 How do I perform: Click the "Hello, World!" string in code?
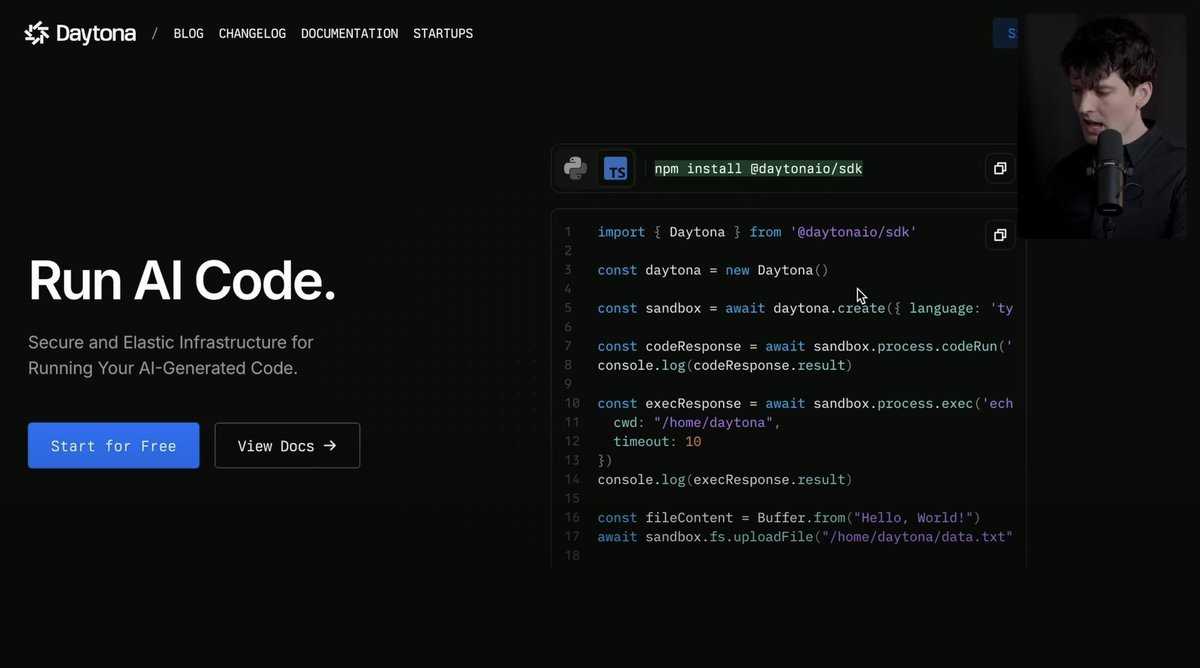916,518
